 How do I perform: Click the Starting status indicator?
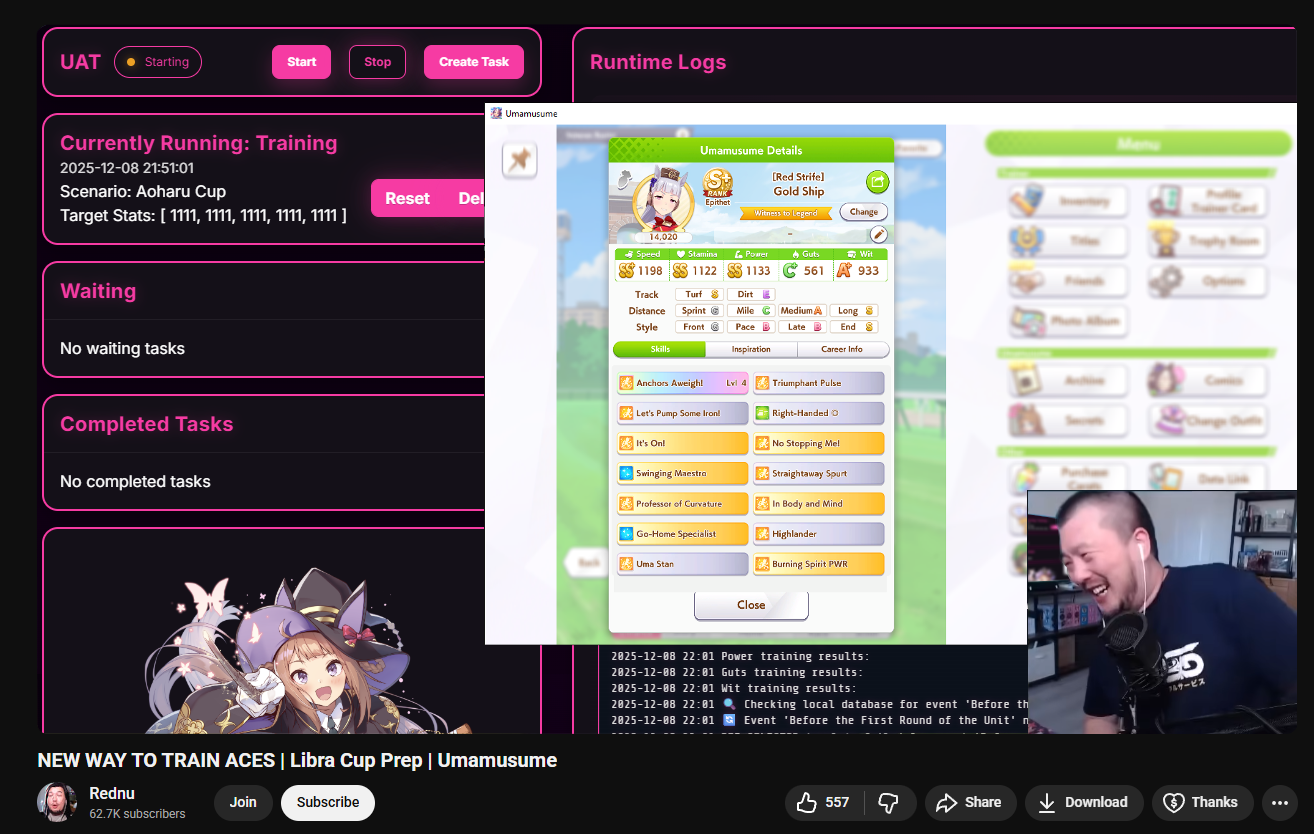coord(158,62)
